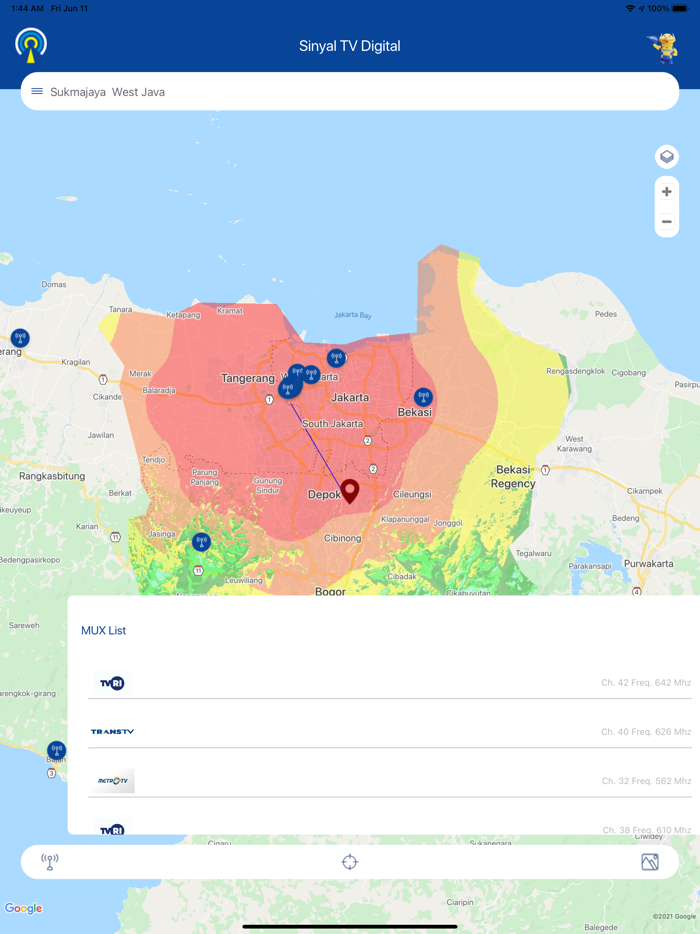The height and width of the screenshot is (934, 700).
Task: Click the Bekasi Regency label
Action: pos(513,477)
